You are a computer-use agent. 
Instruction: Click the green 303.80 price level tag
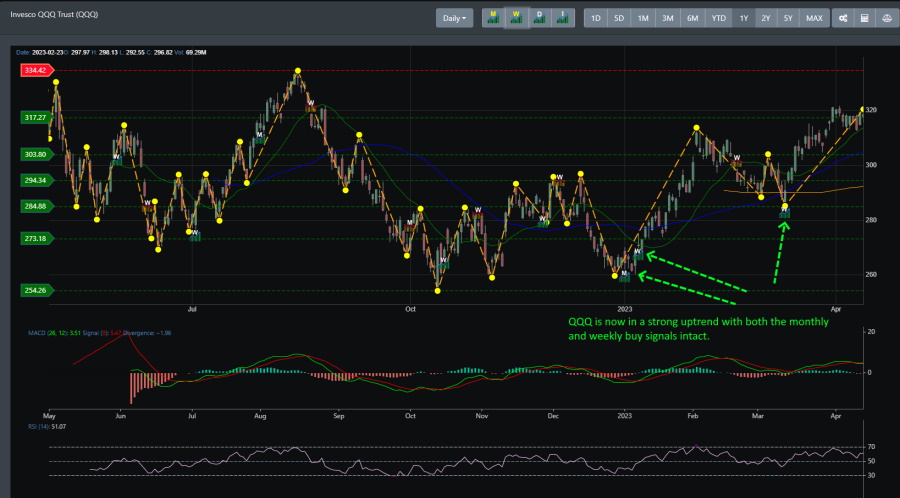pos(37,154)
